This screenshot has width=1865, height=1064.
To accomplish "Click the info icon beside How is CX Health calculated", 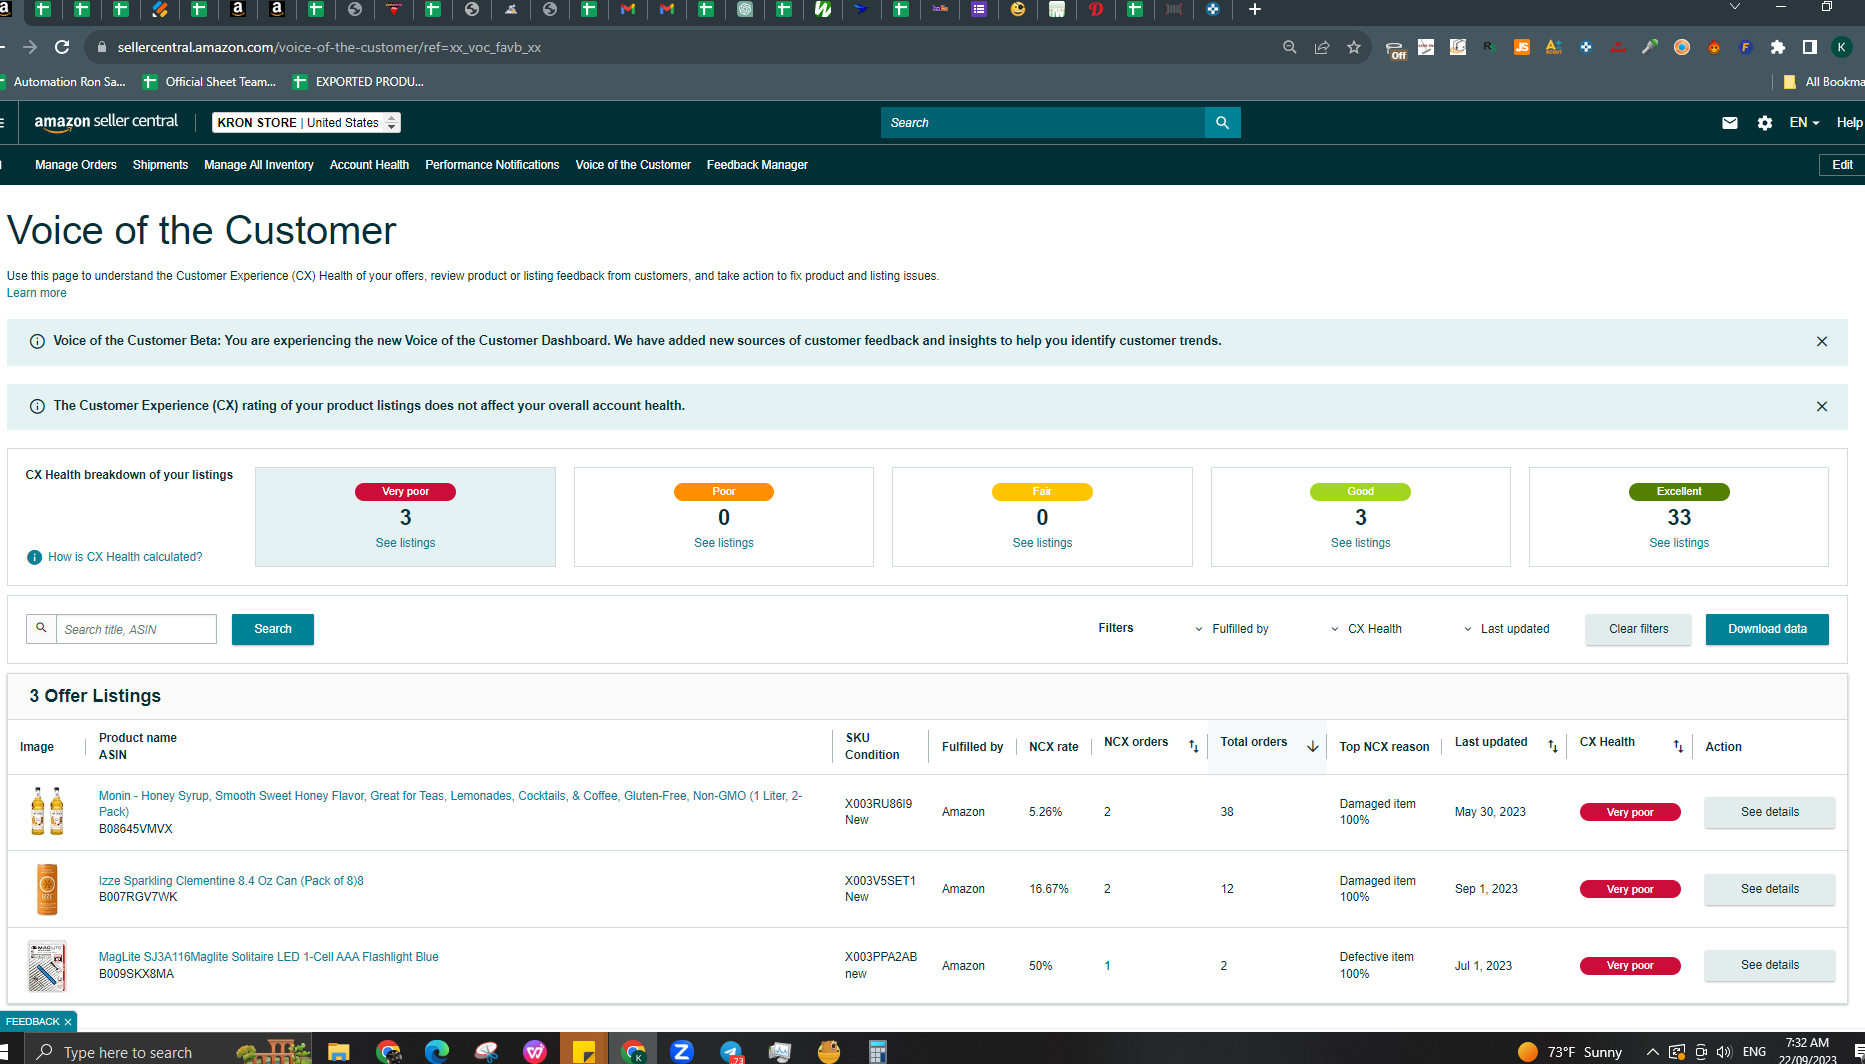I will point(35,557).
